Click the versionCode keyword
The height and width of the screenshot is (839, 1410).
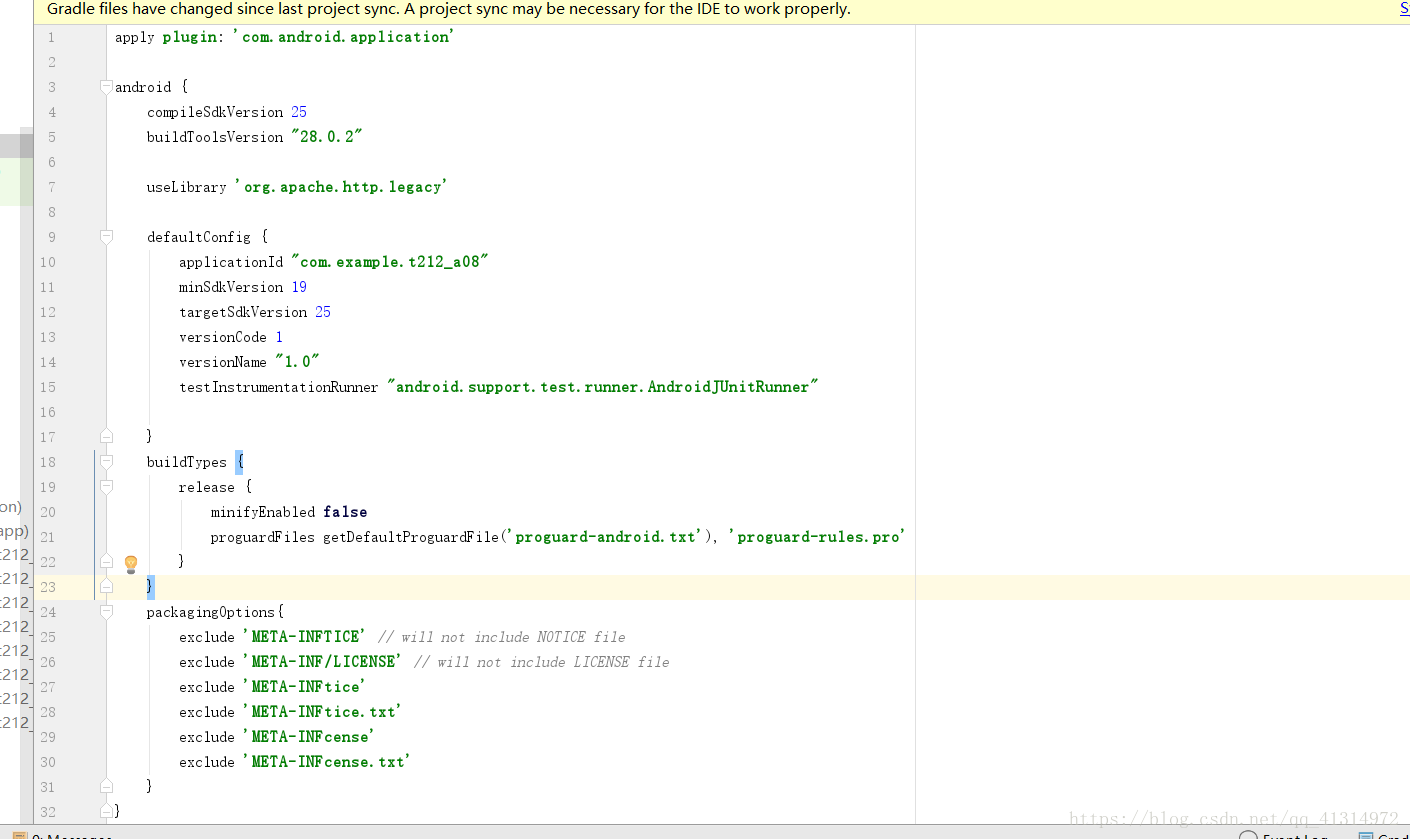pyautogui.click(x=223, y=337)
